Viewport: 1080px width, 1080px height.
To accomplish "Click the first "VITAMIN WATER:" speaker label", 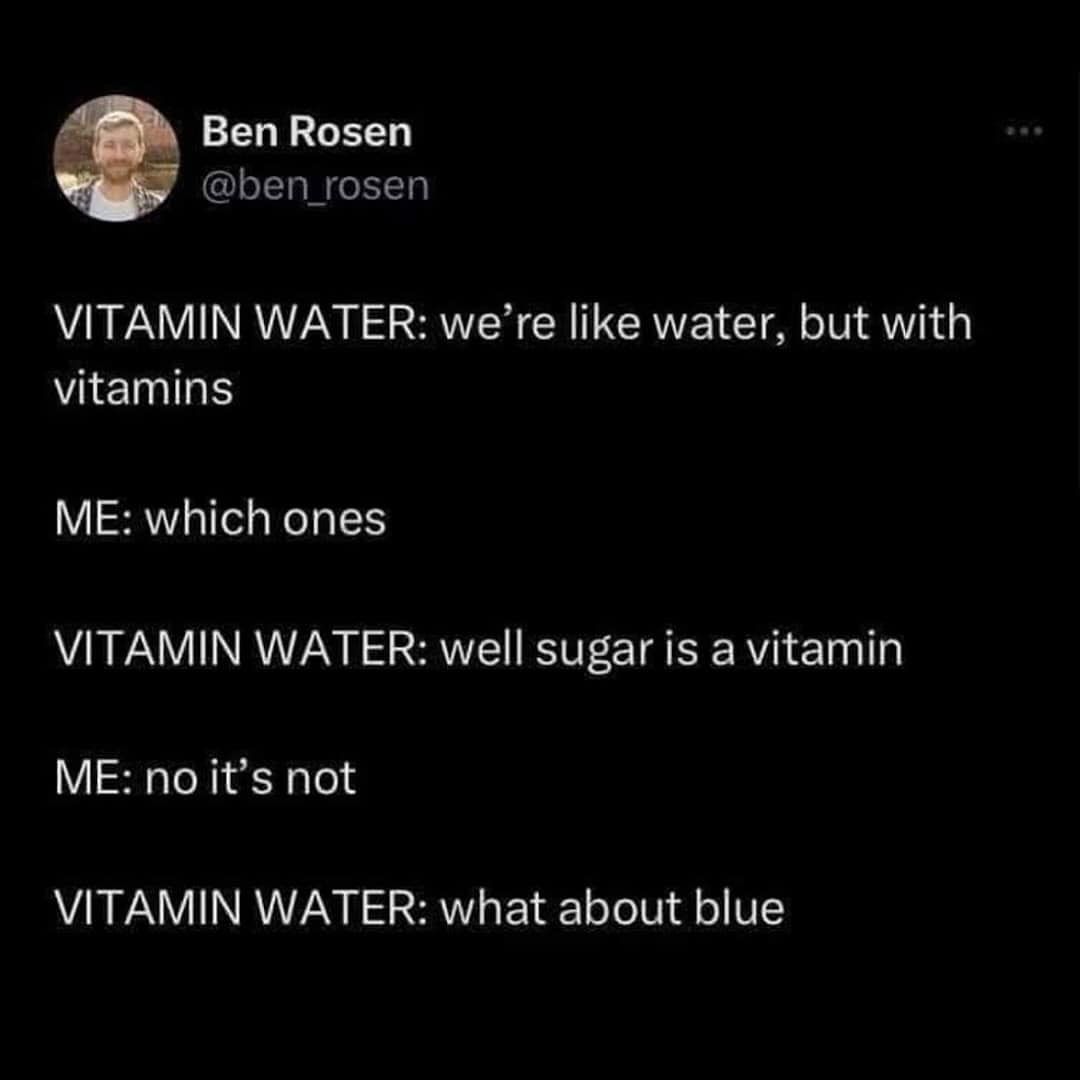I will click(241, 324).
